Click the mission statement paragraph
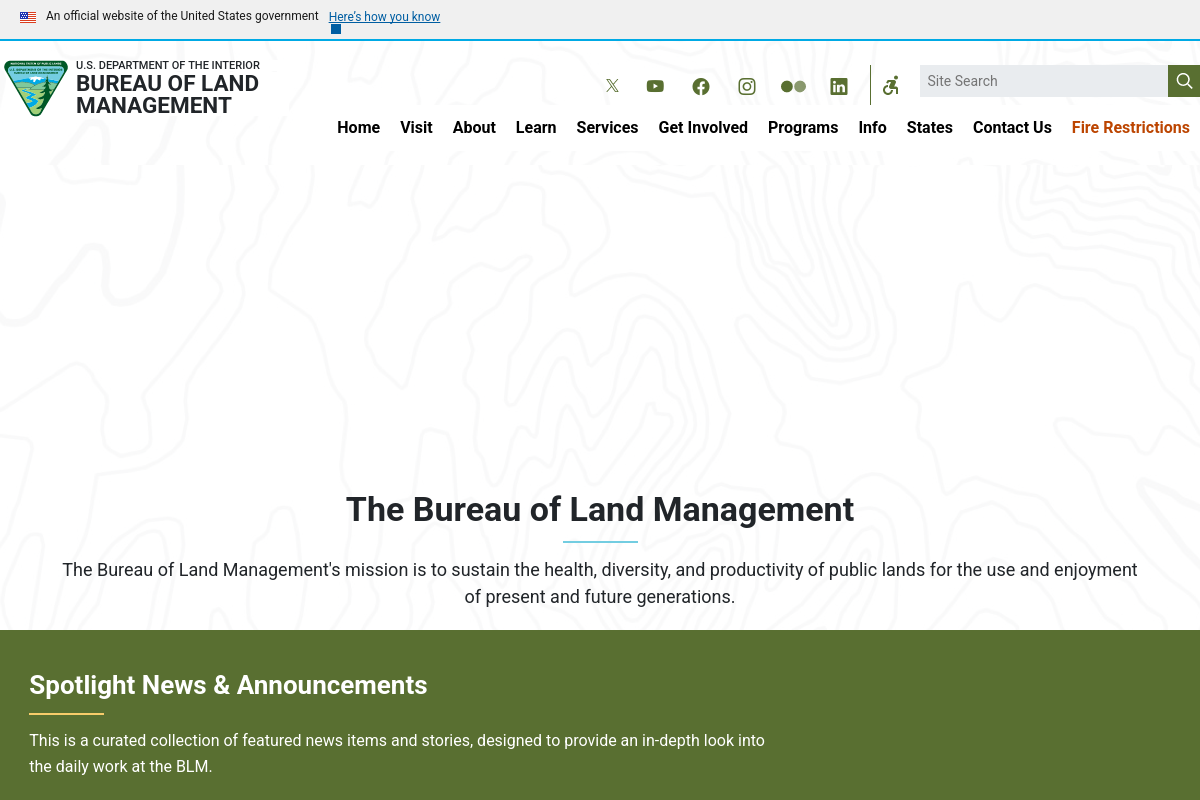This screenshot has width=1200, height=800. tap(600, 583)
